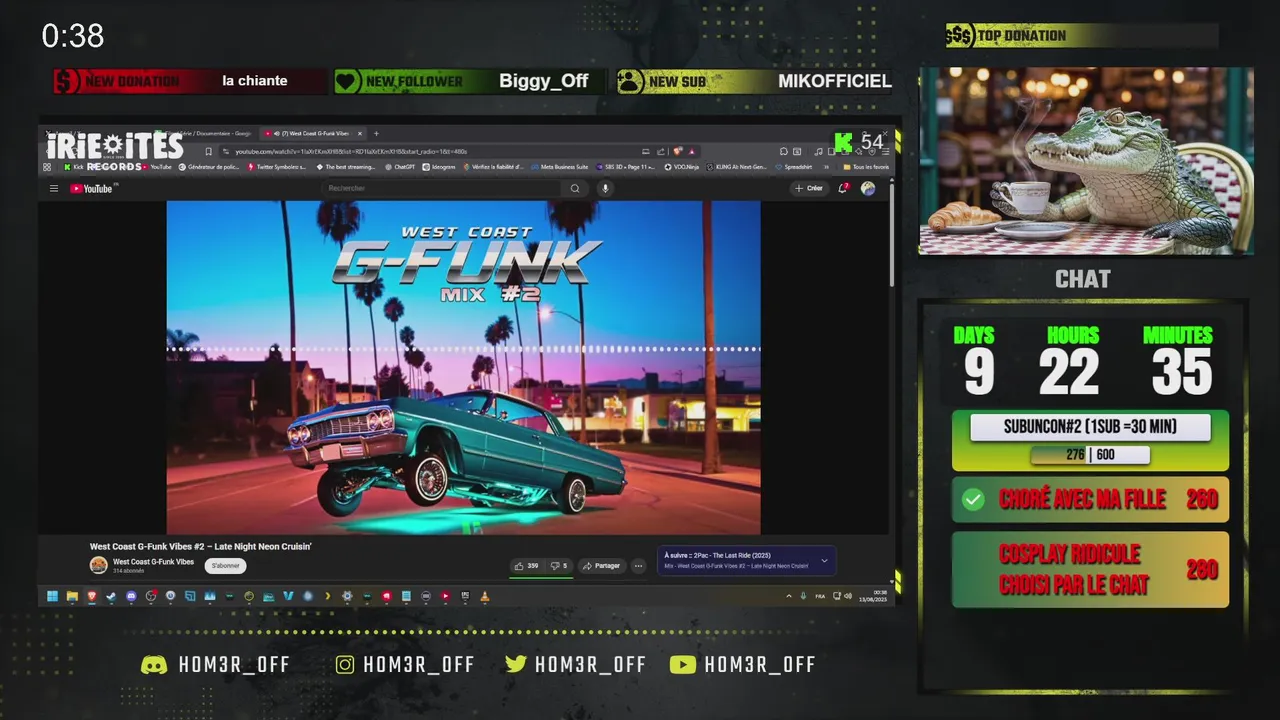The image size is (1280, 720).
Task: Click the taskbar clock and date
Action: (x=873, y=596)
